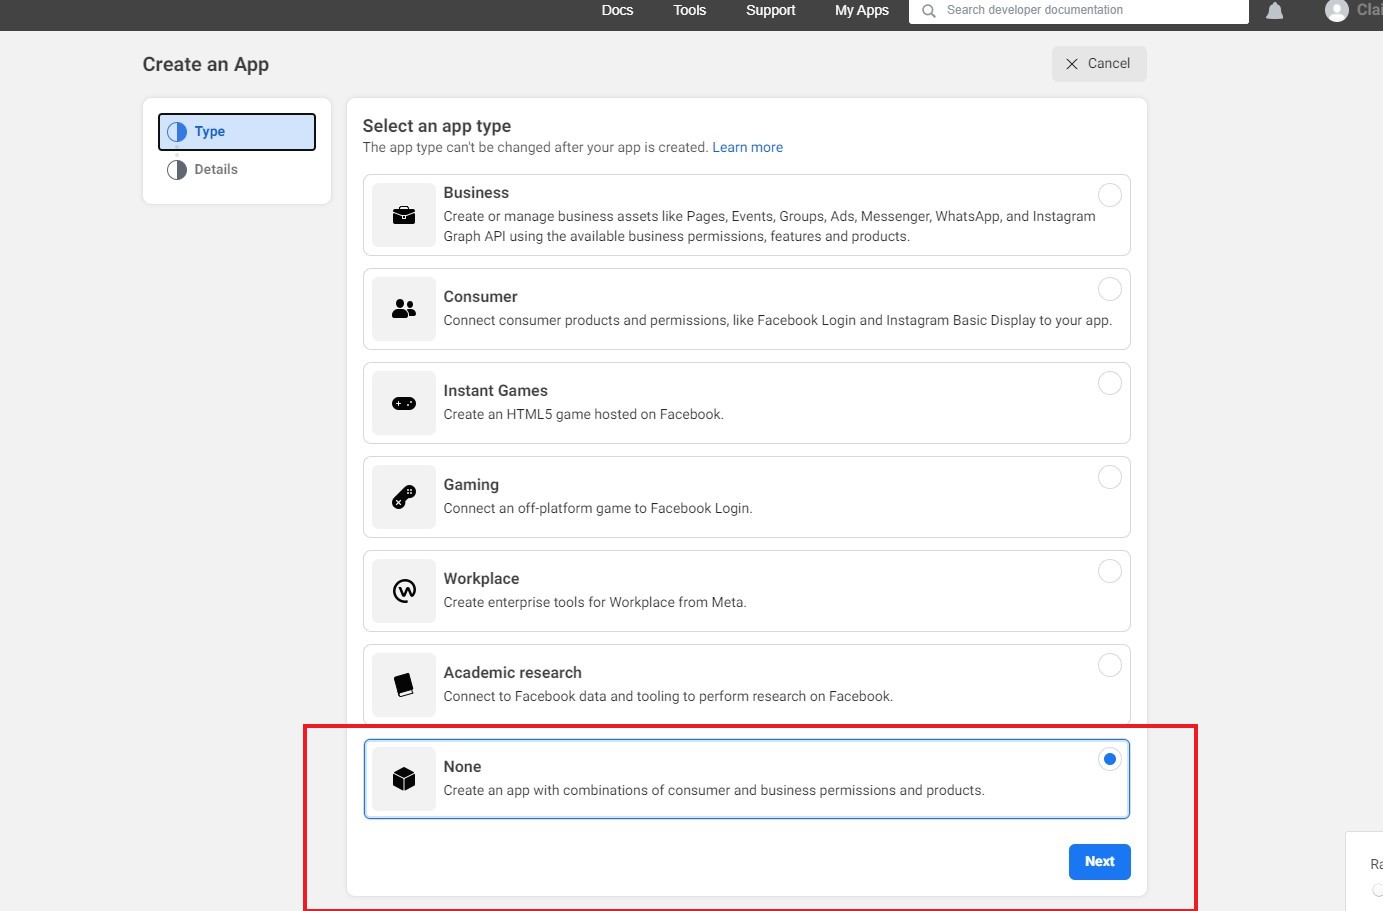
Task: Click the Consumer app type title
Action: (x=480, y=297)
